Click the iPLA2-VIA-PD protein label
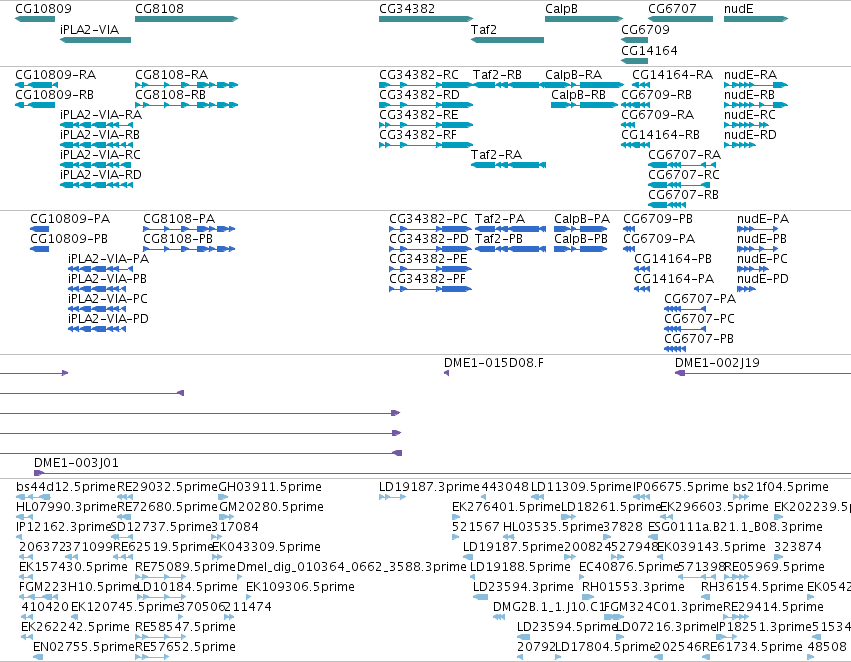The height and width of the screenshot is (662, 851). coord(108,319)
